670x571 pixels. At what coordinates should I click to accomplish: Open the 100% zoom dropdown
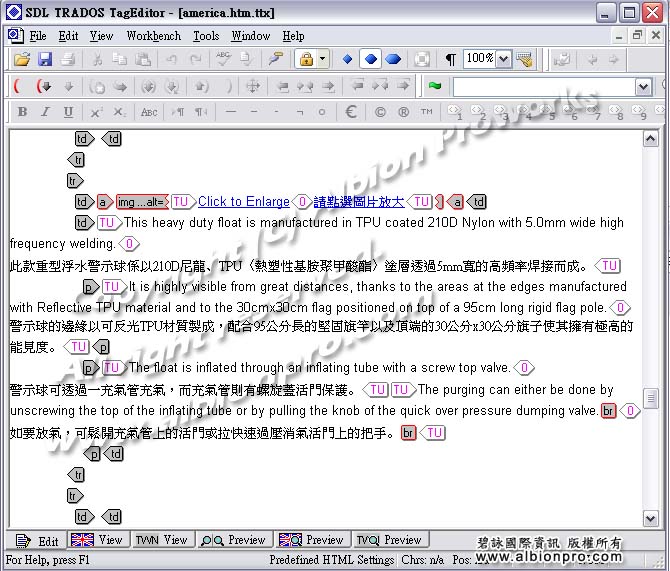[504, 59]
